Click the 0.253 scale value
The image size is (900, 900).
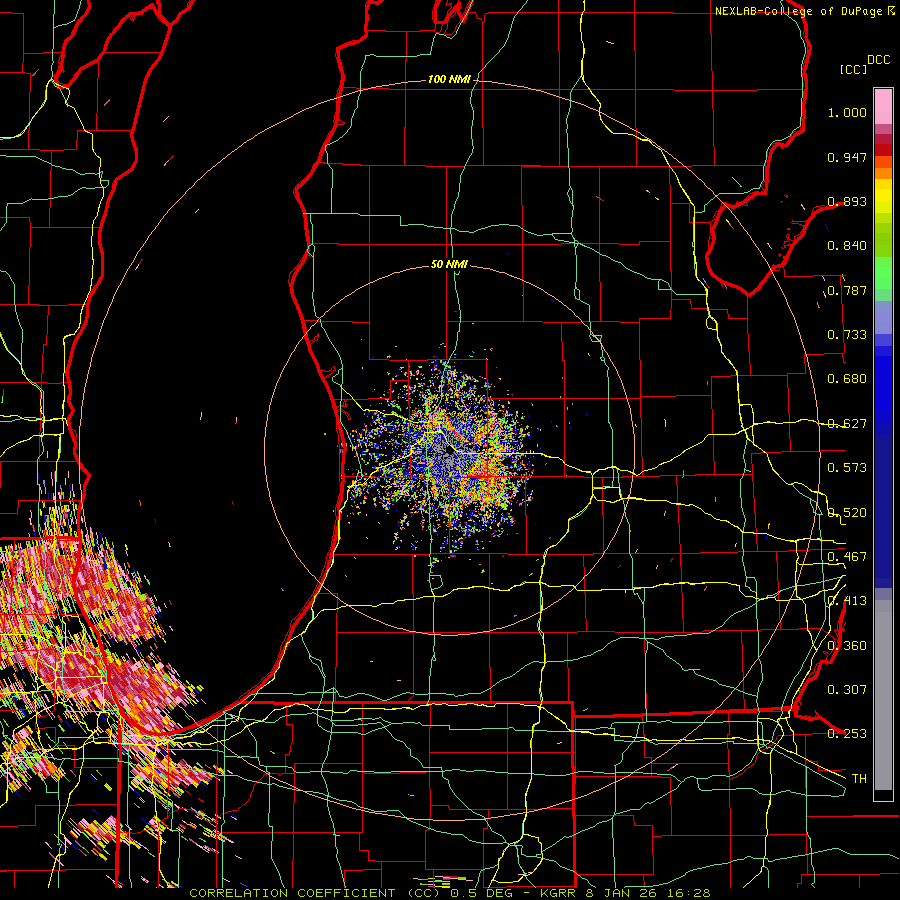[847, 734]
